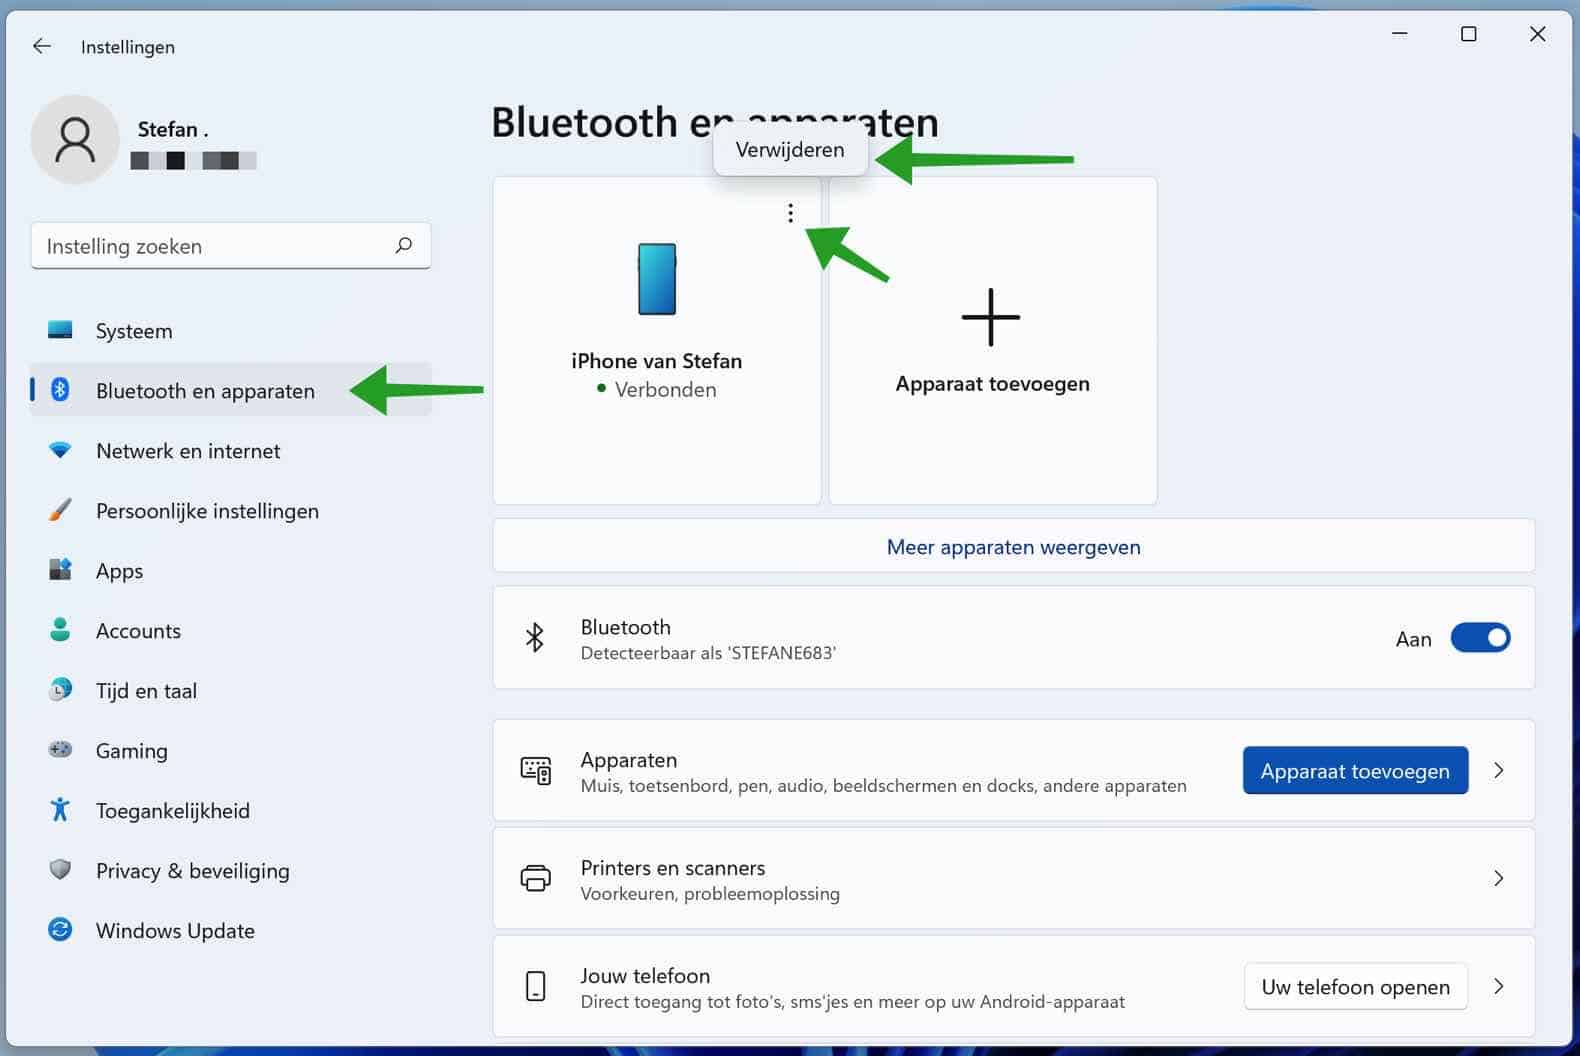Expand the Apparaten row chevron
The height and width of the screenshot is (1056, 1580).
pos(1498,771)
